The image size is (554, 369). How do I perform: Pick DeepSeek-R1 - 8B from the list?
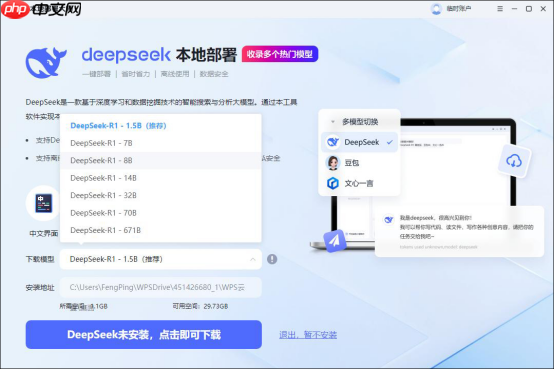click(x=161, y=160)
